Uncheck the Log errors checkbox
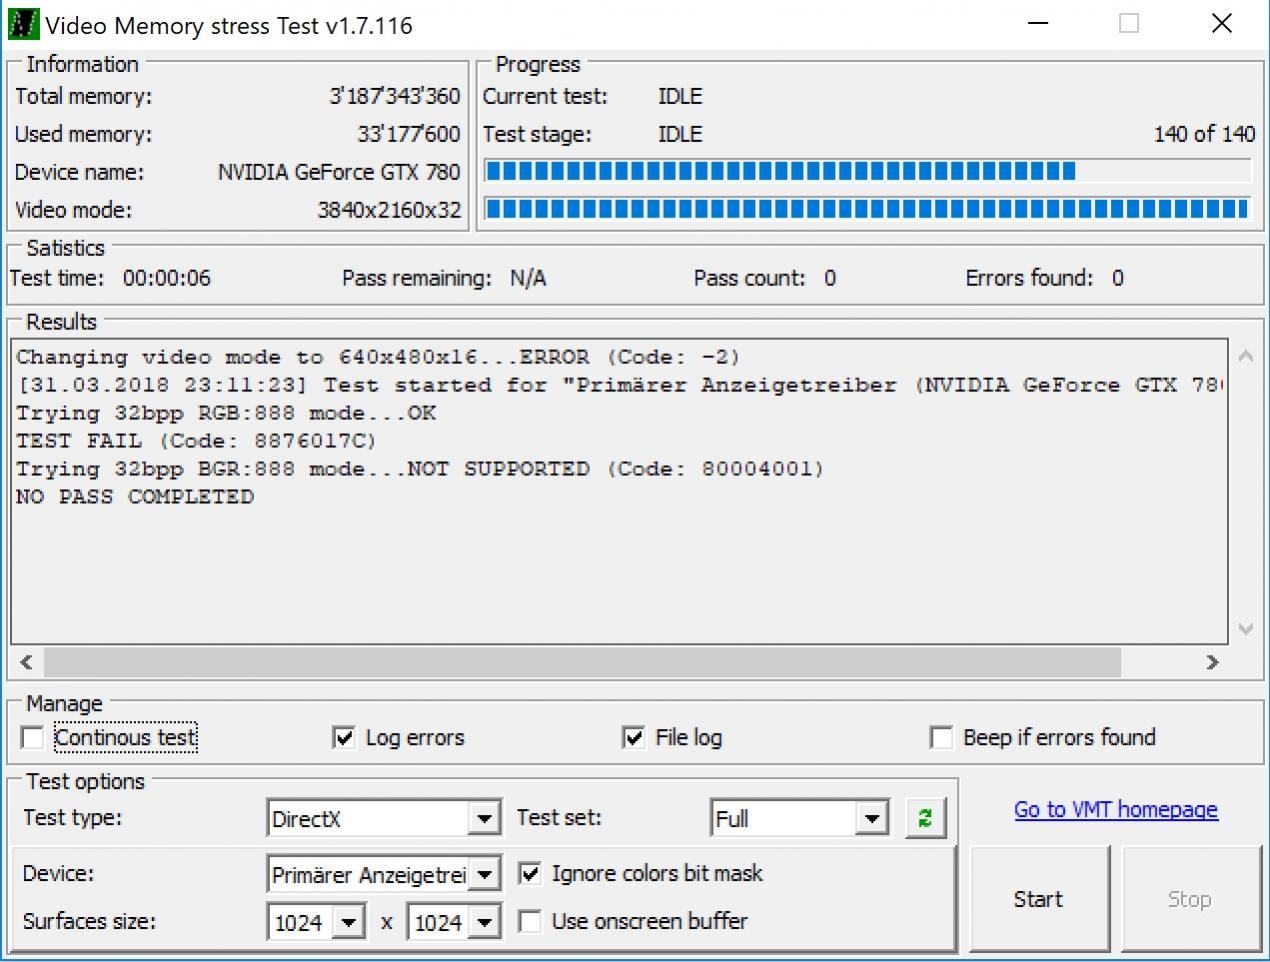1270x962 pixels. [x=344, y=738]
